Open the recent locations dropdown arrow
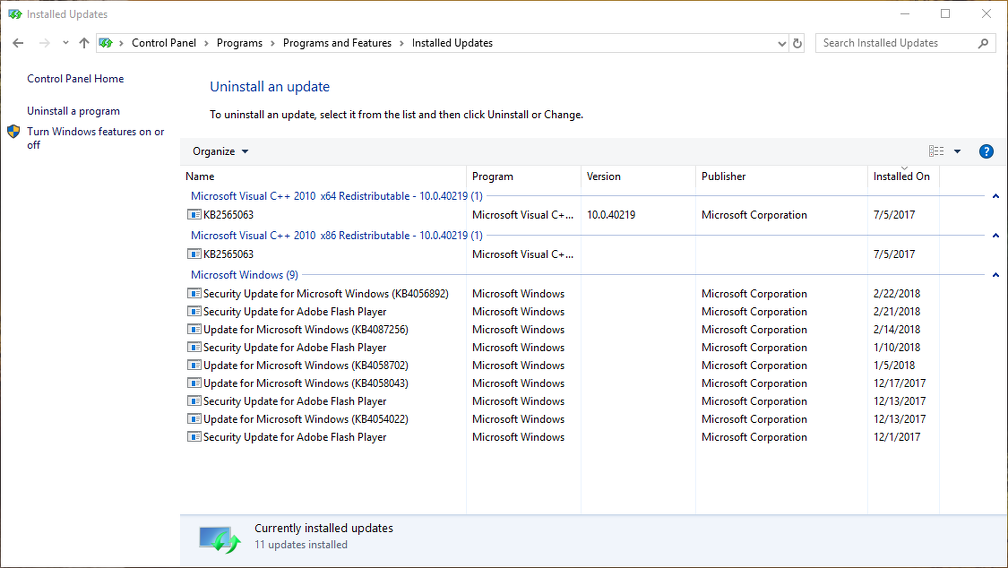 [x=65, y=43]
